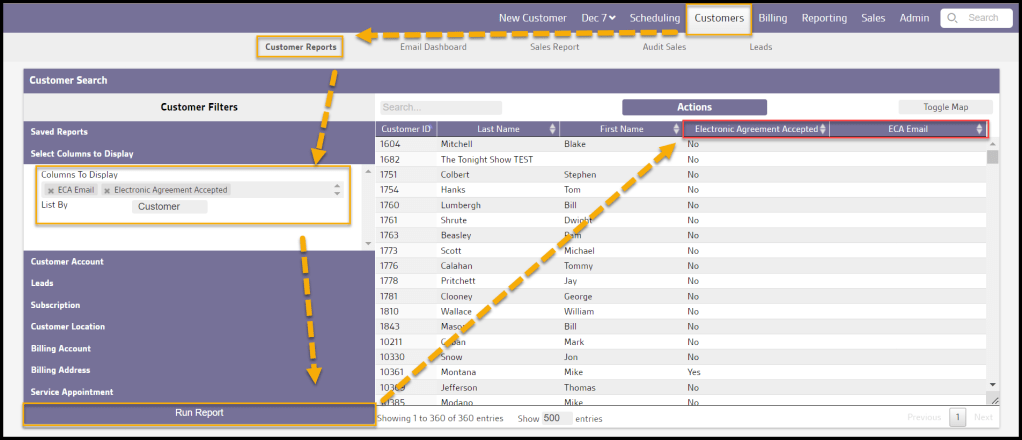The image size is (1022, 440).
Task: Open the Billing menu
Action: coord(772,18)
